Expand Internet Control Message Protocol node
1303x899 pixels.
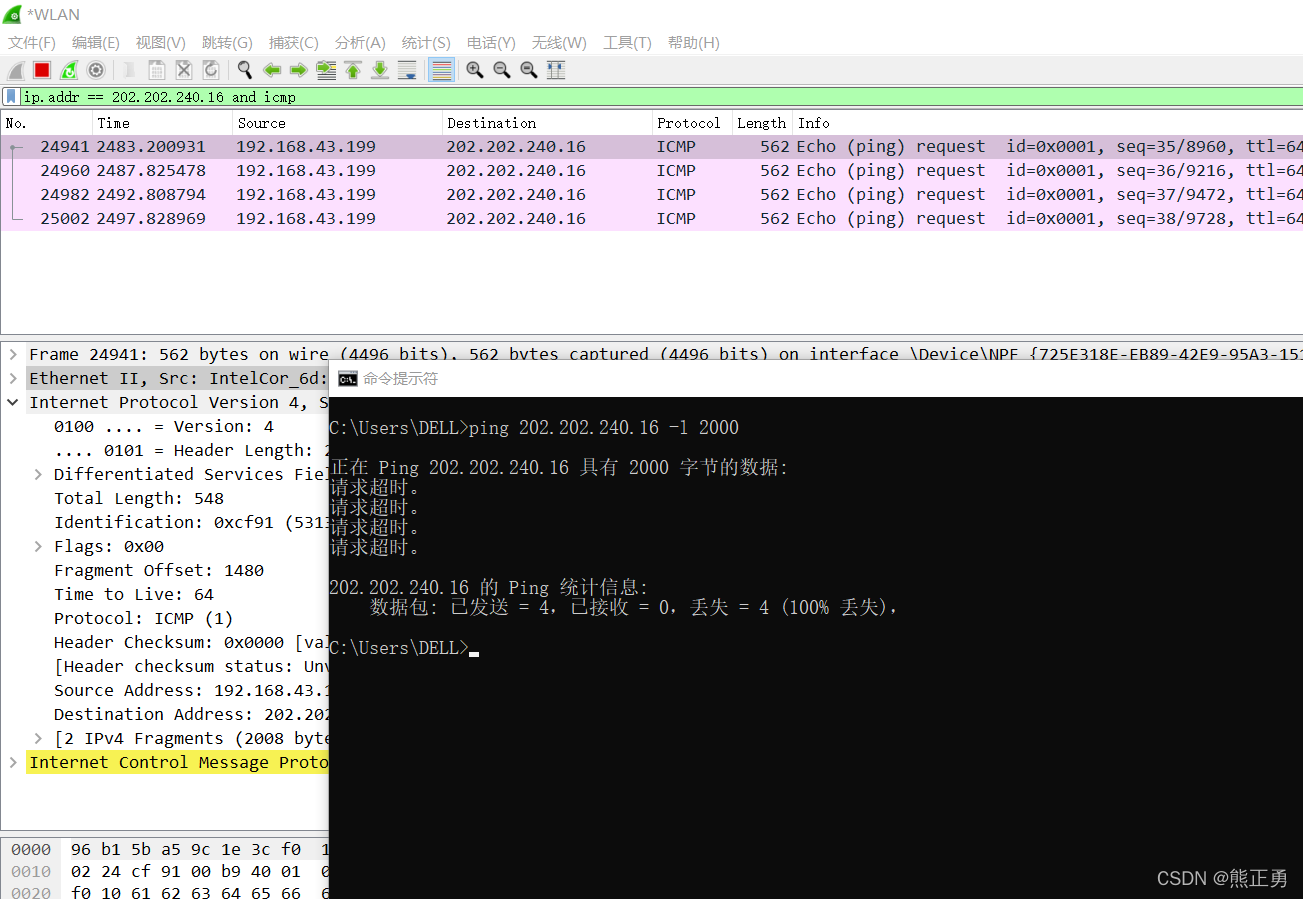click(13, 762)
